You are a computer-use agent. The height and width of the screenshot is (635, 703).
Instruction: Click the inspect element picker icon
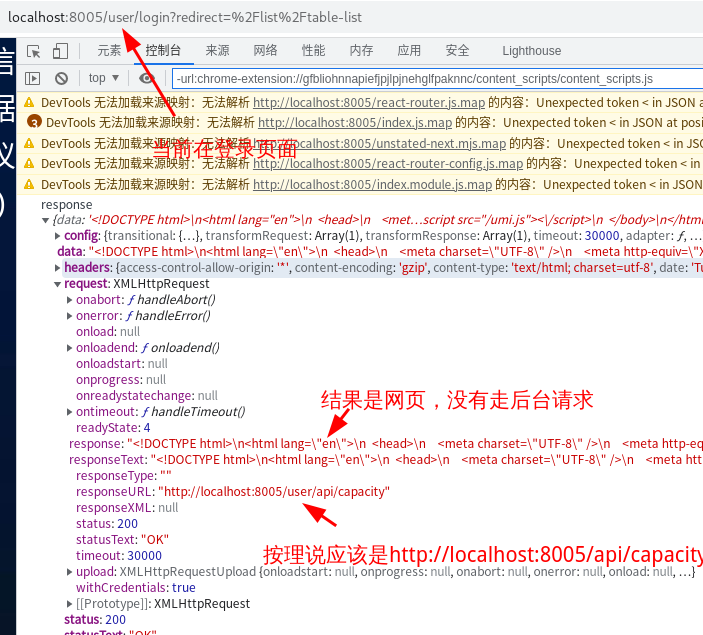coord(34,51)
